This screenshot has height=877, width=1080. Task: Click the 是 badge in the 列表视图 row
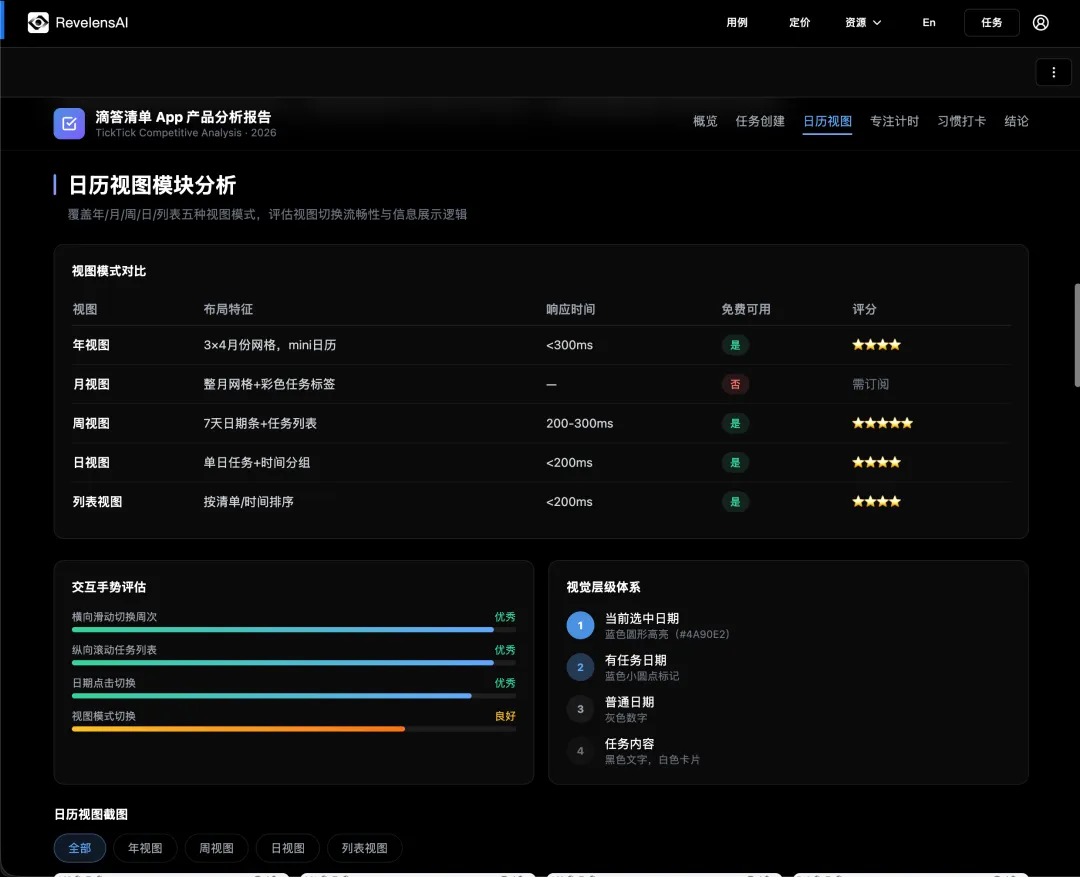point(735,502)
